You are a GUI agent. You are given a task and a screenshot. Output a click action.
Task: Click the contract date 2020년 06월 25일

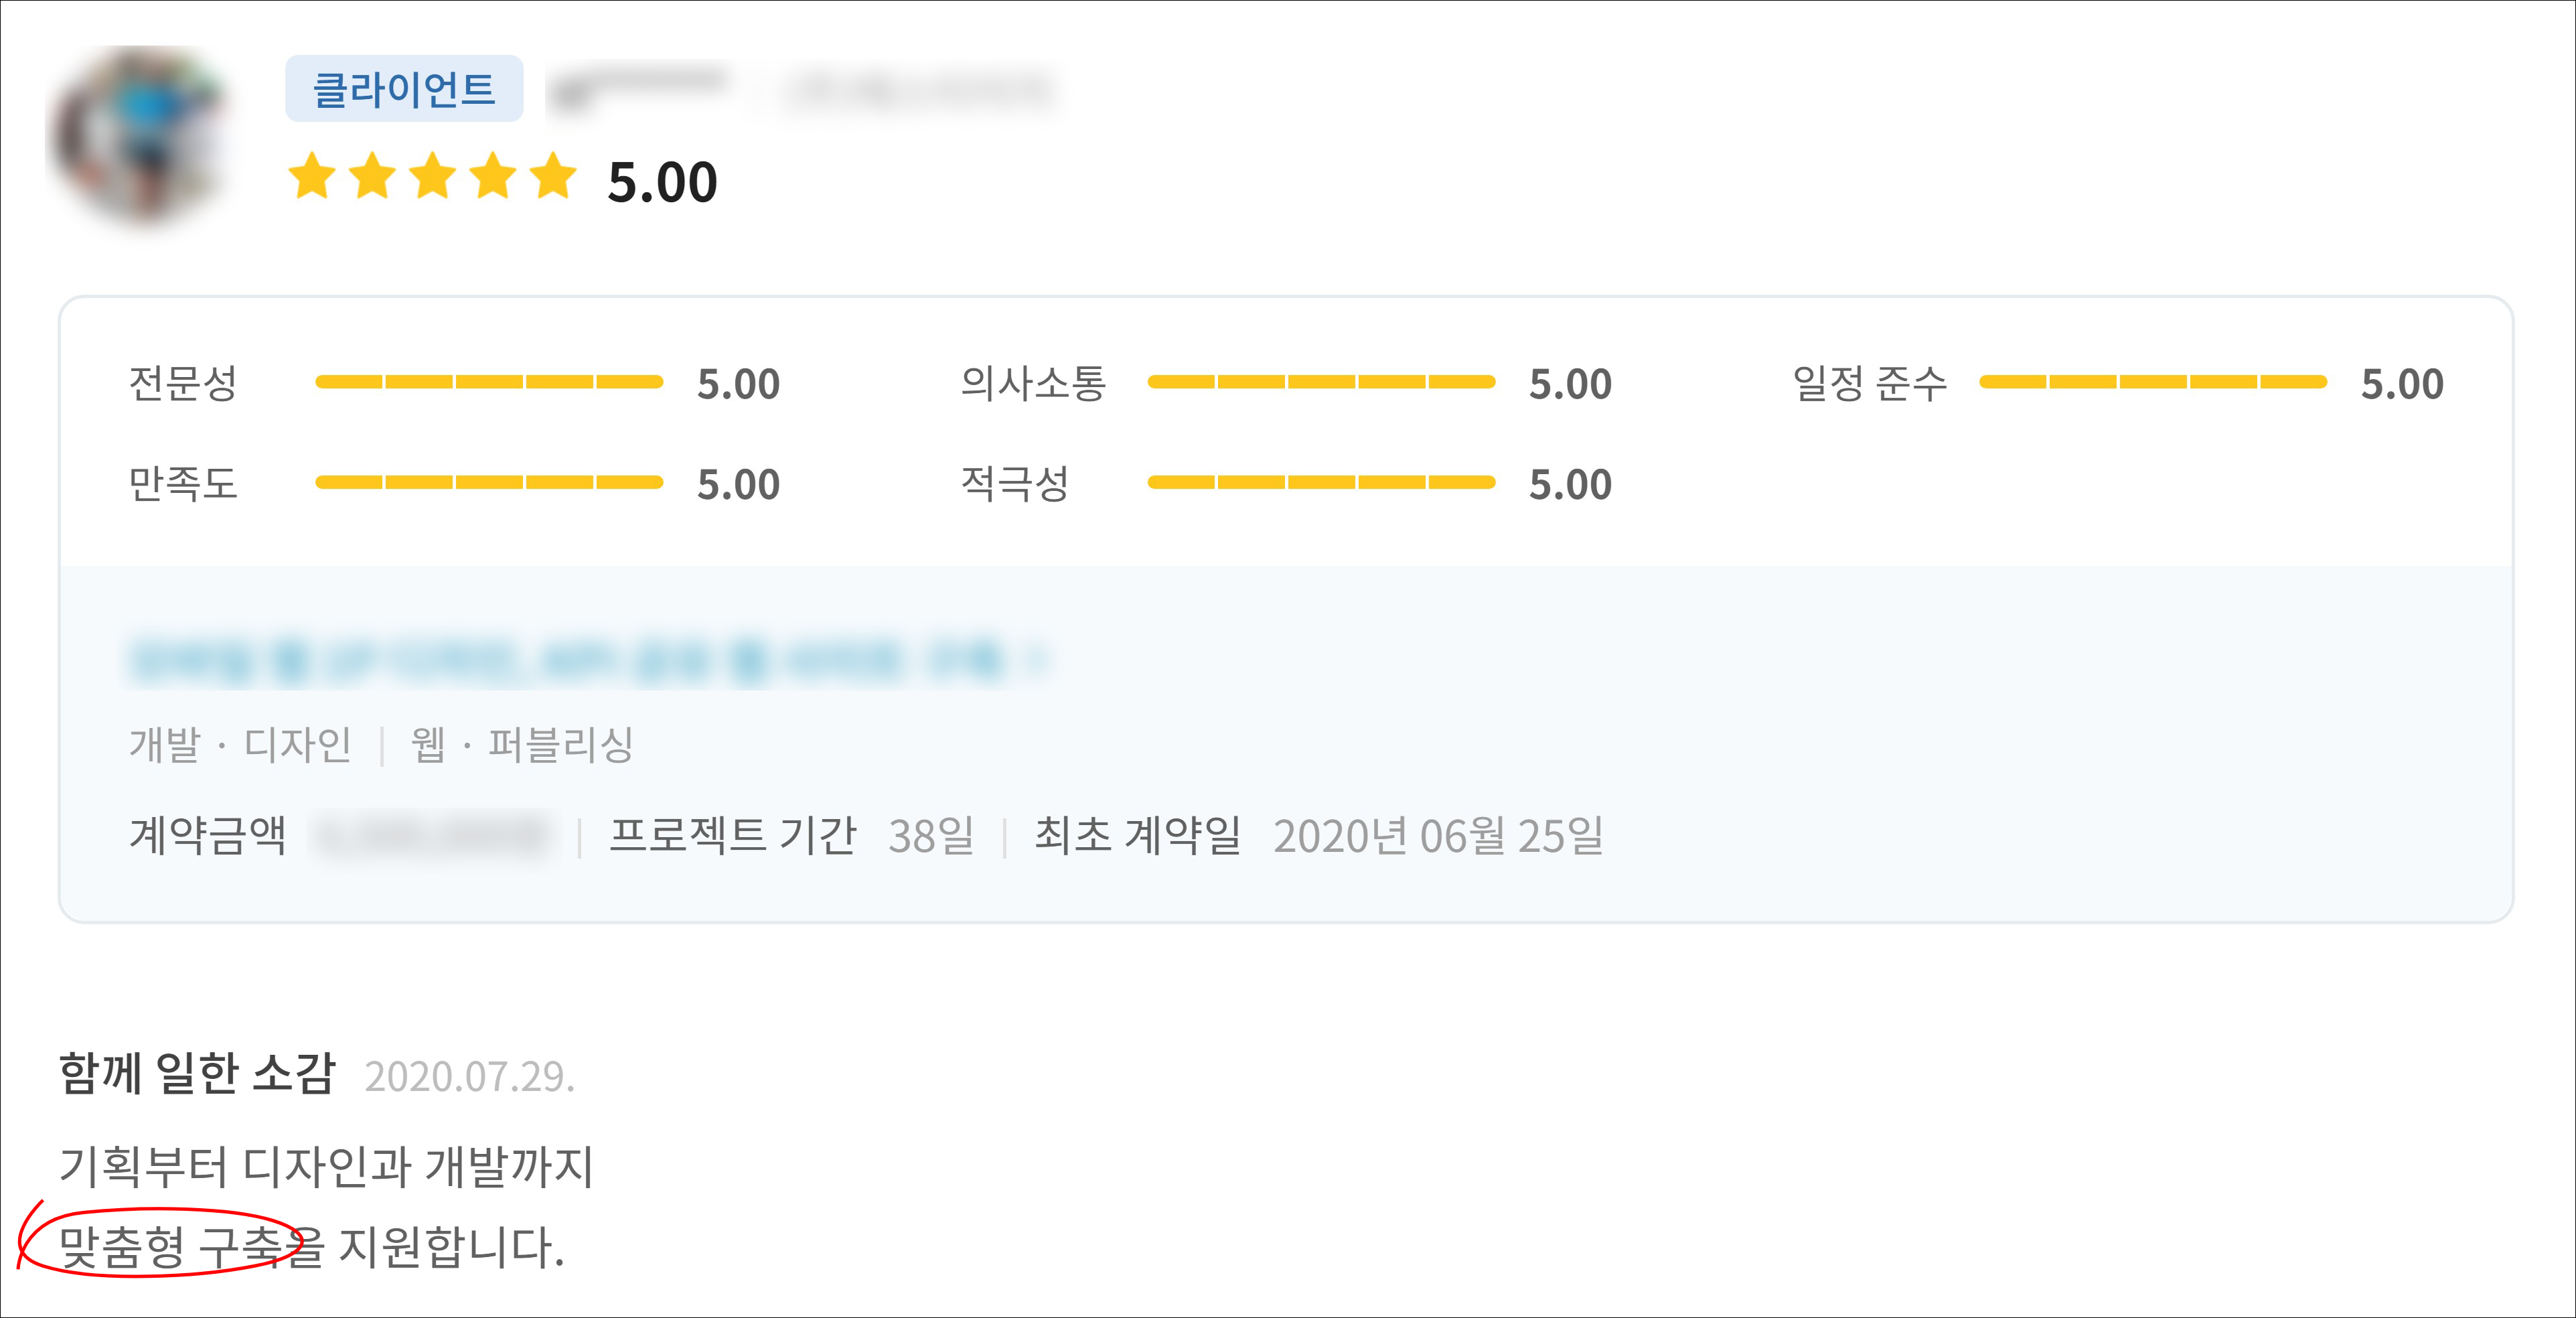(x=1437, y=836)
